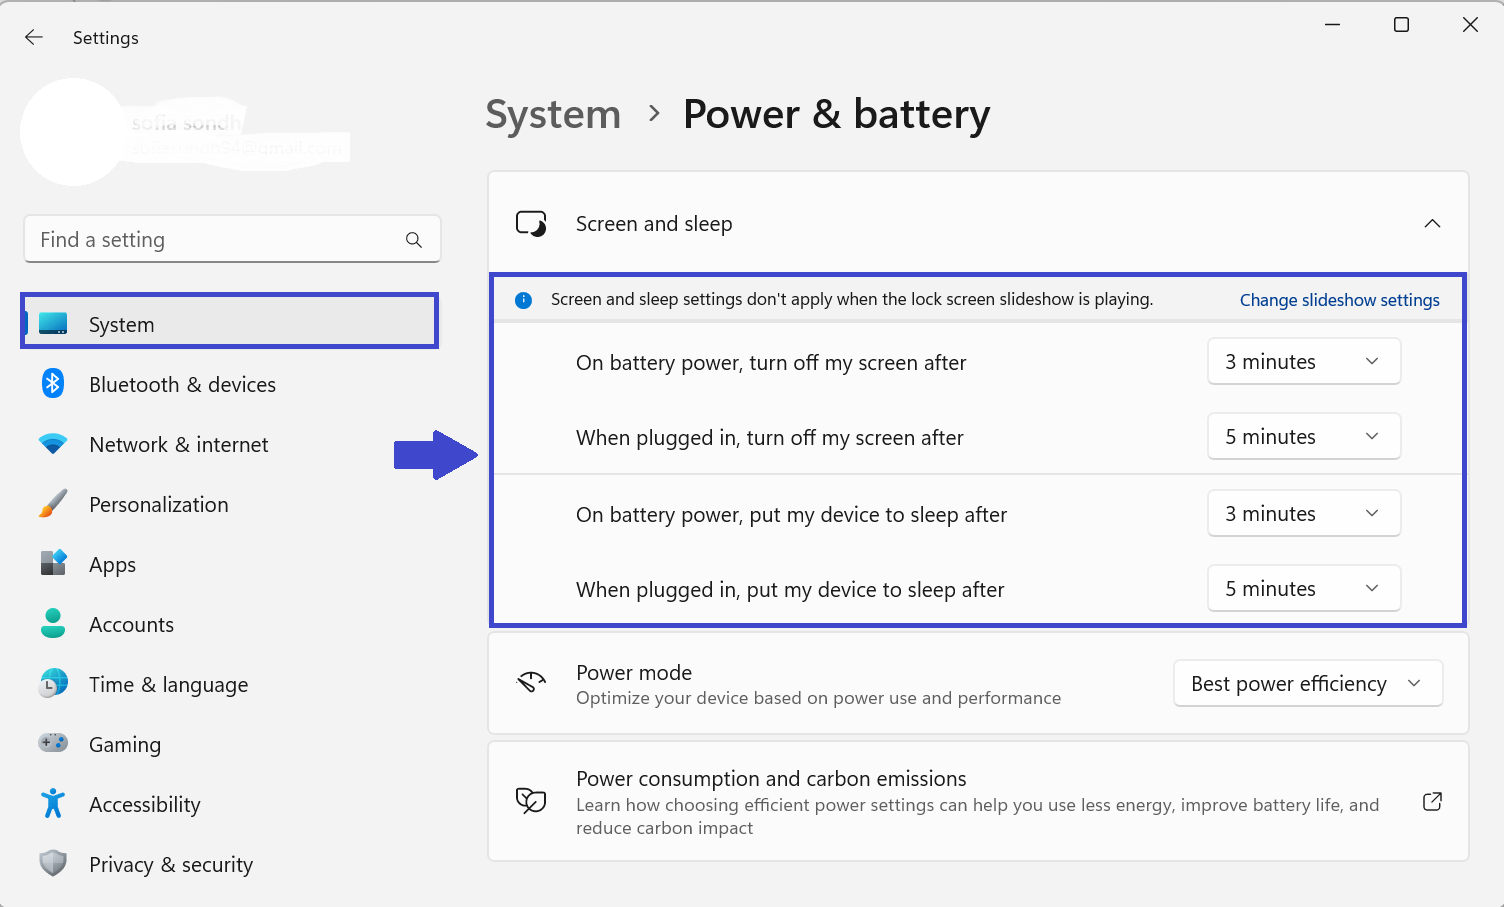This screenshot has height=907, width=1504.
Task: Click the Network & internet wifi icon
Action: pyautogui.click(x=53, y=444)
